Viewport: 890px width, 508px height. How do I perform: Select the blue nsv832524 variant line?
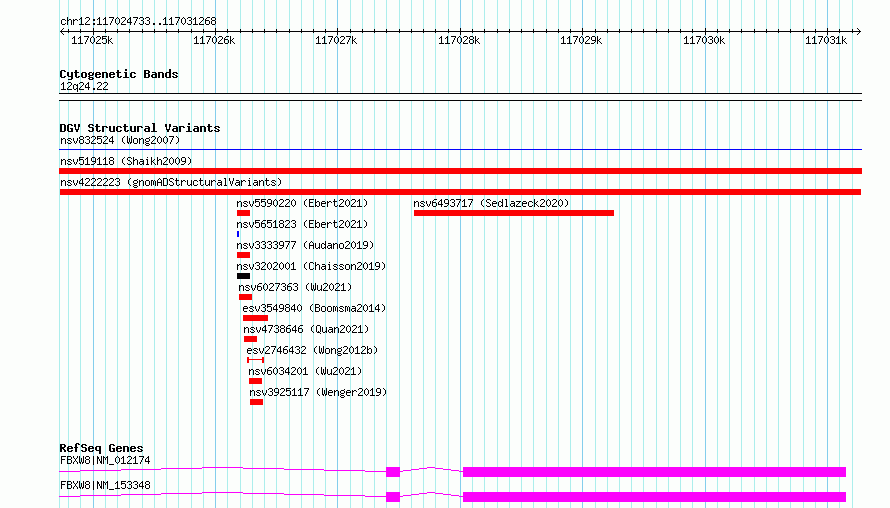(x=460, y=150)
